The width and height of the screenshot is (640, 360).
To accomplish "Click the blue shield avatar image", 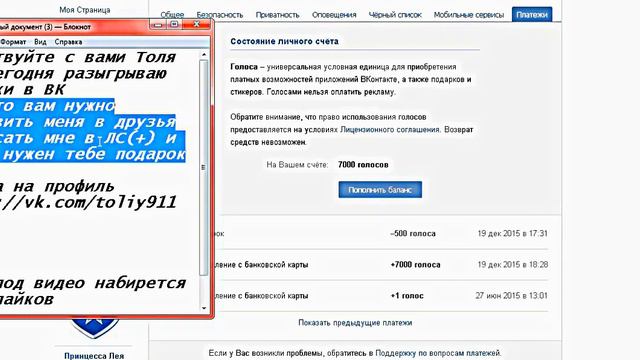I will tap(95, 328).
